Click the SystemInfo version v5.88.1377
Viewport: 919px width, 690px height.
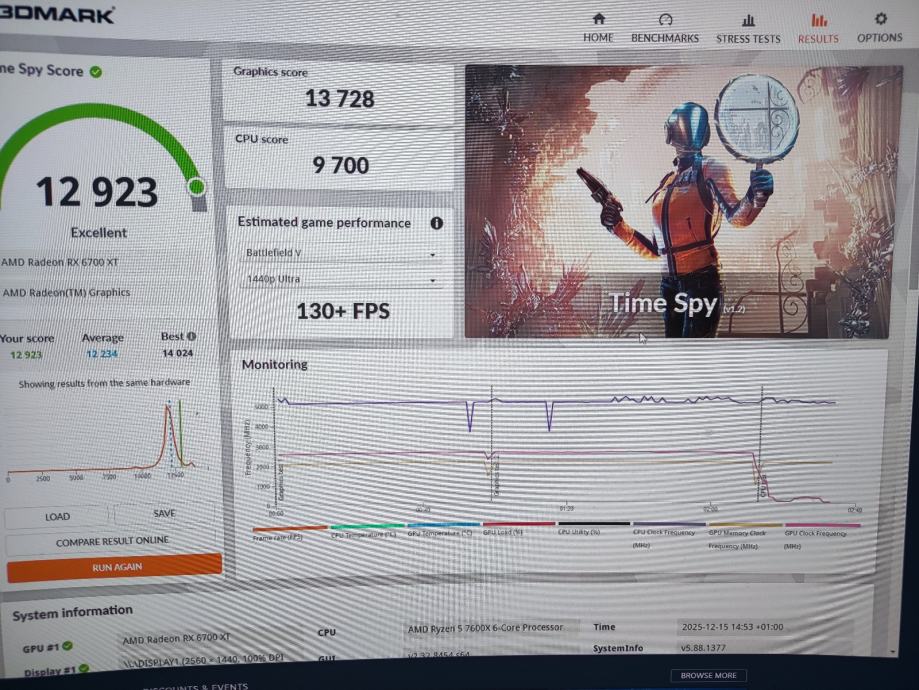pos(703,648)
